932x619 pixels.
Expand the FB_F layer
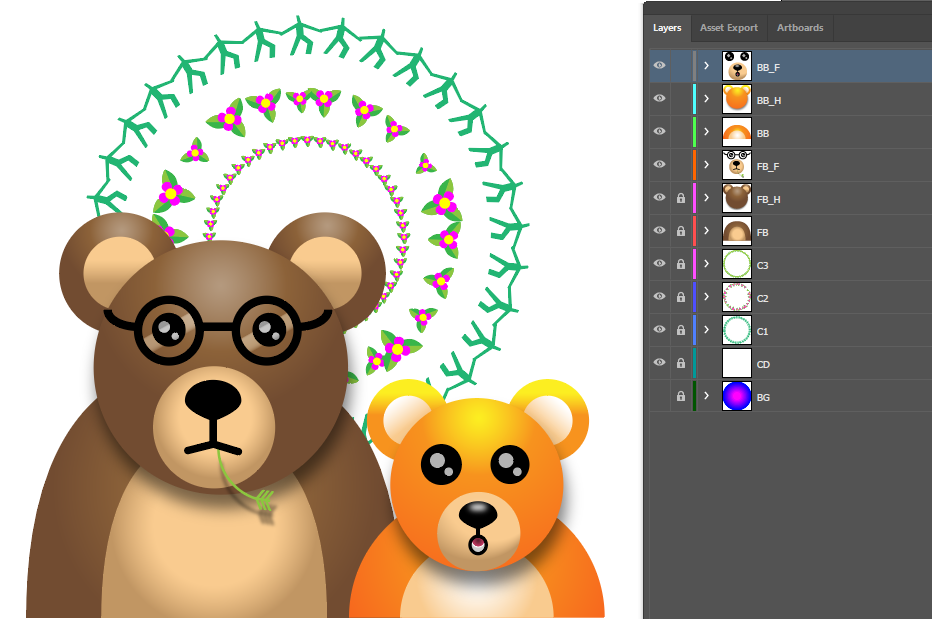coord(707,165)
